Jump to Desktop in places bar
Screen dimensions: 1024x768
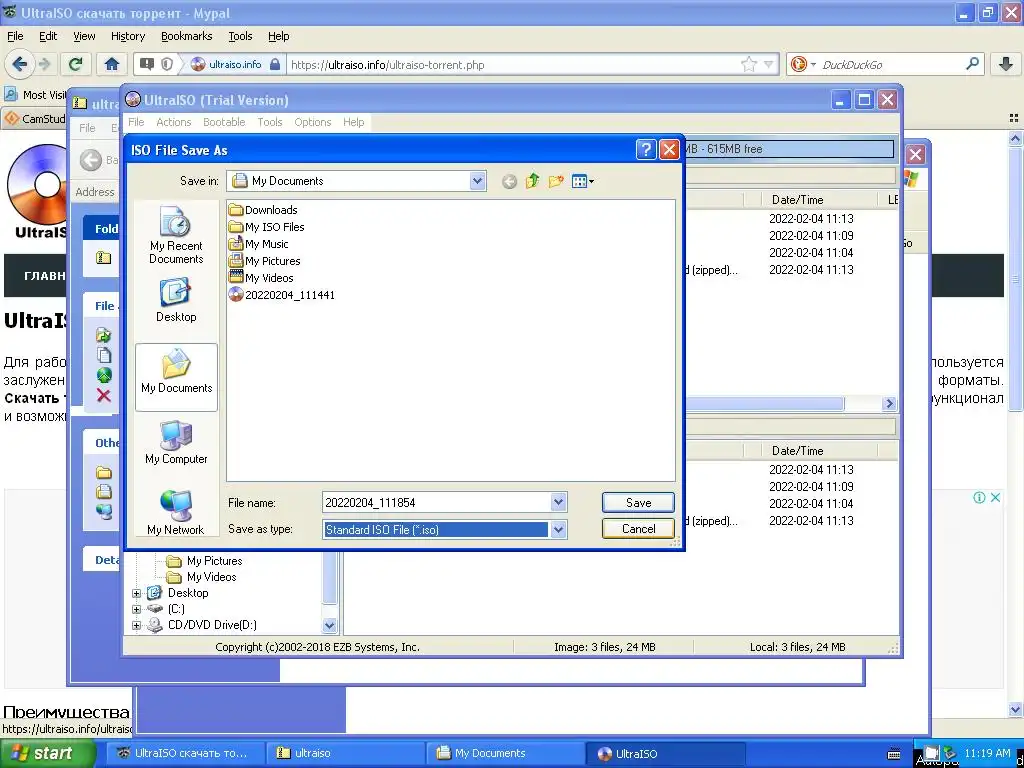[176, 300]
